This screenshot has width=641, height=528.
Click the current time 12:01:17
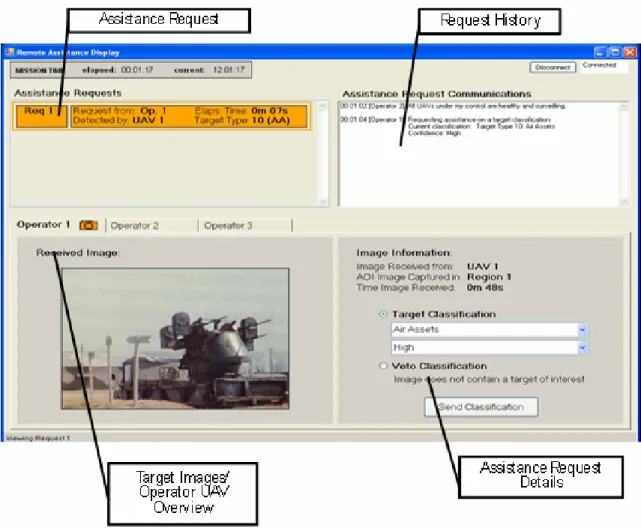[229, 70]
